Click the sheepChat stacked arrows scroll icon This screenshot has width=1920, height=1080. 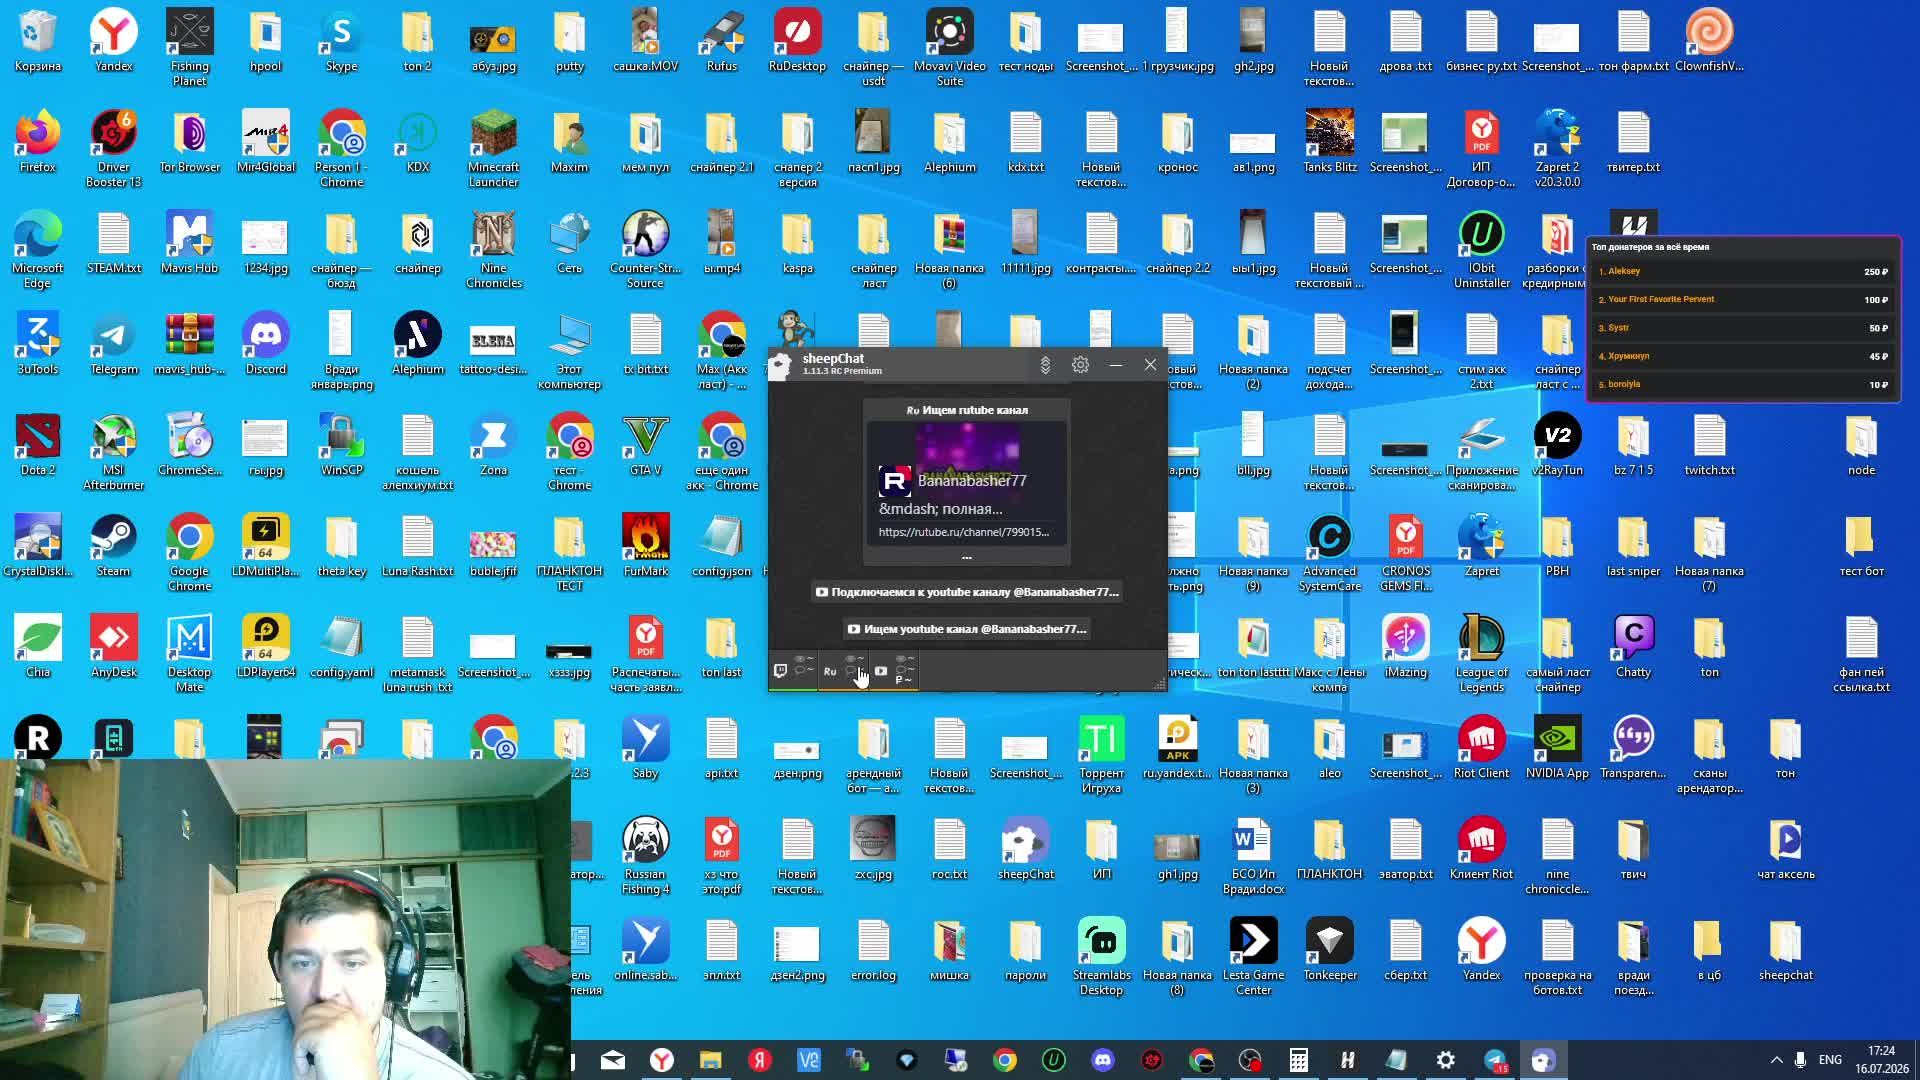(x=1045, y=365)
